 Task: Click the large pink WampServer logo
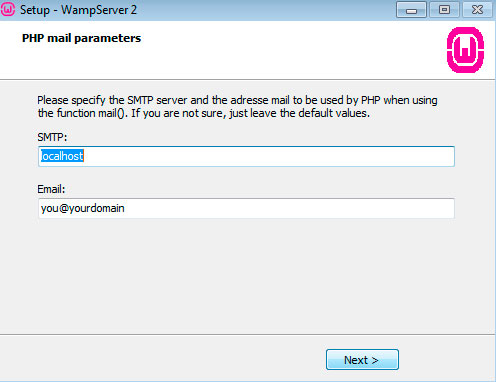tap(465, 50)
